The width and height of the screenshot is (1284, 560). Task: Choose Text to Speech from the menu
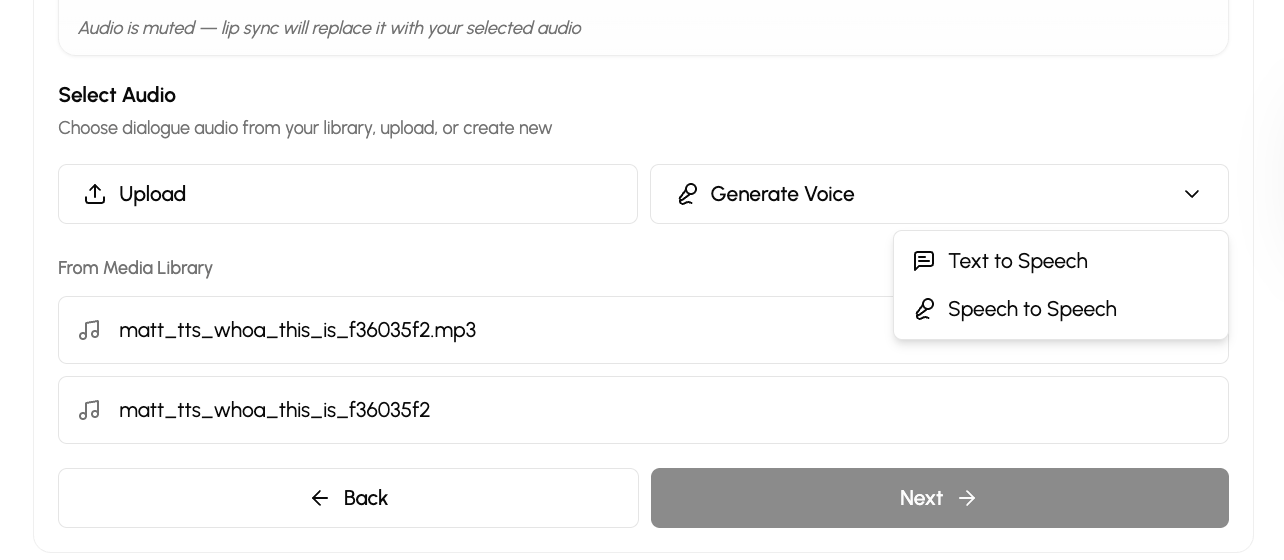1017,261
